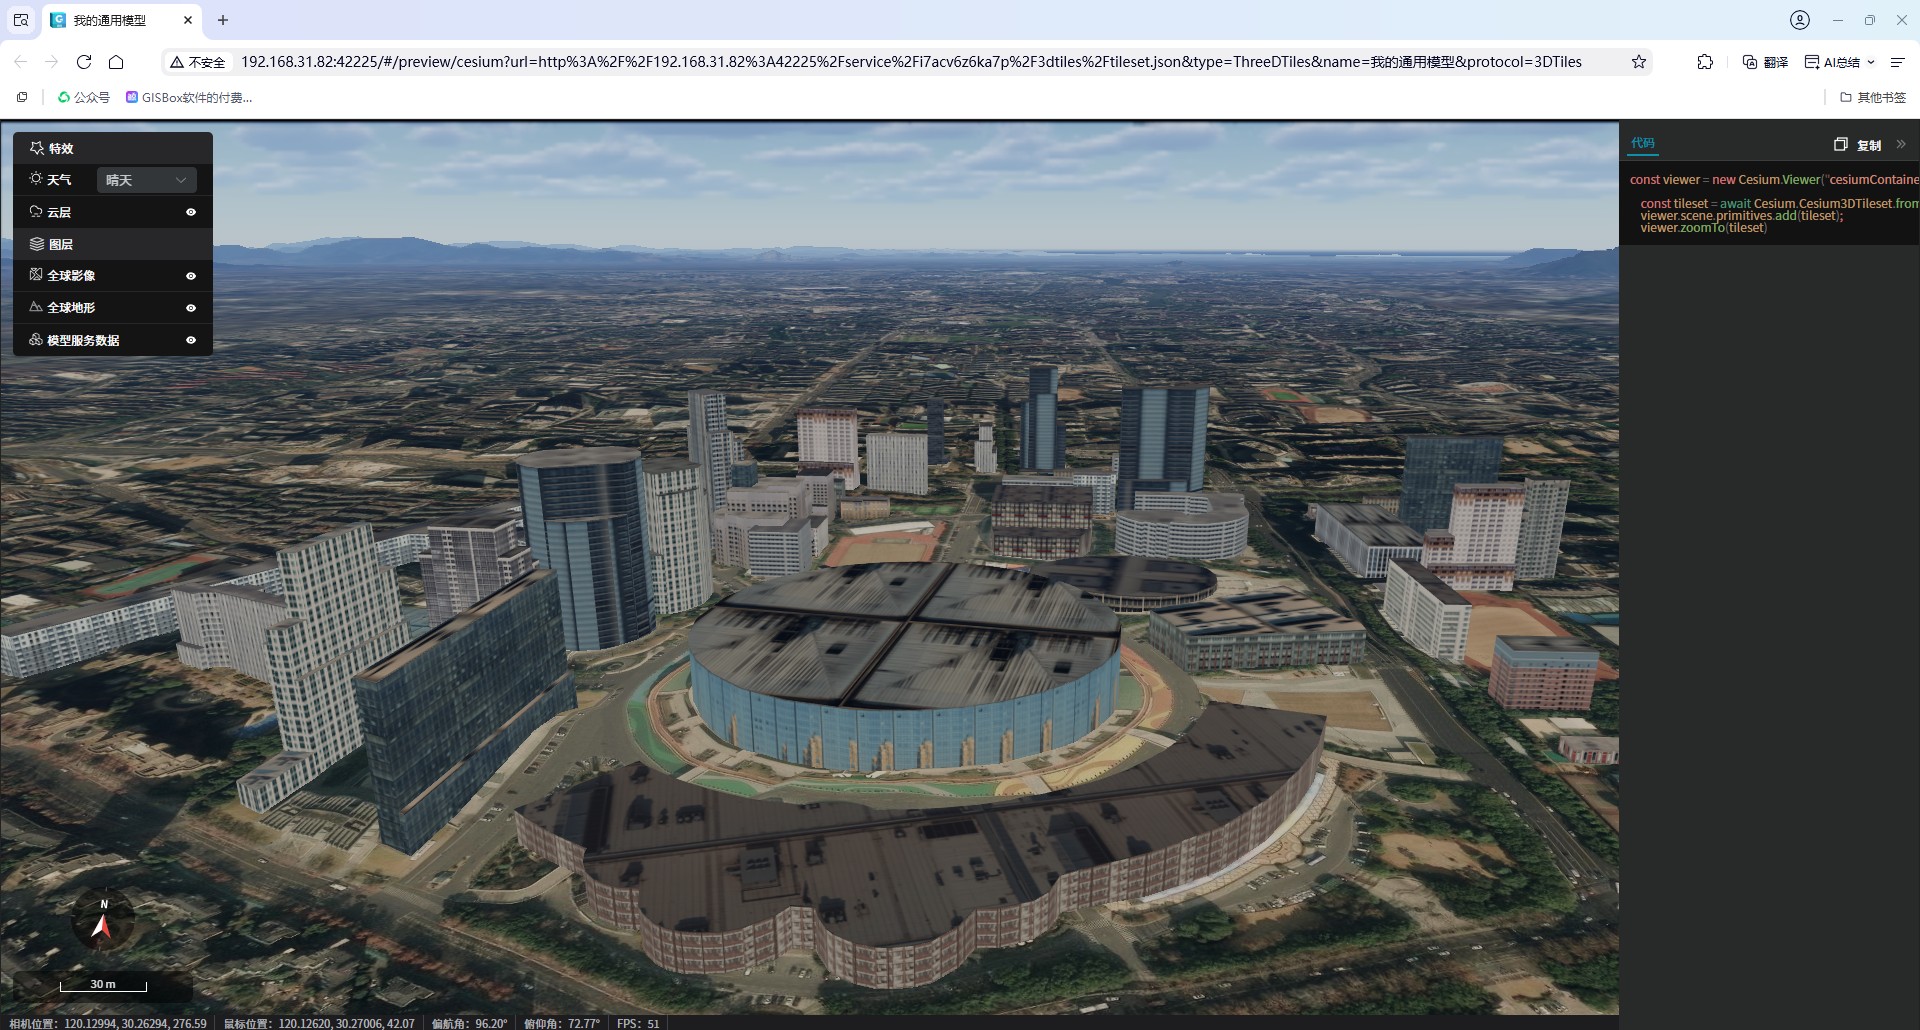The height and width of the screenshot is (1030, 1920).
Task: Collapse the code panel with double chevron
Action: [x=1901, y=145]
